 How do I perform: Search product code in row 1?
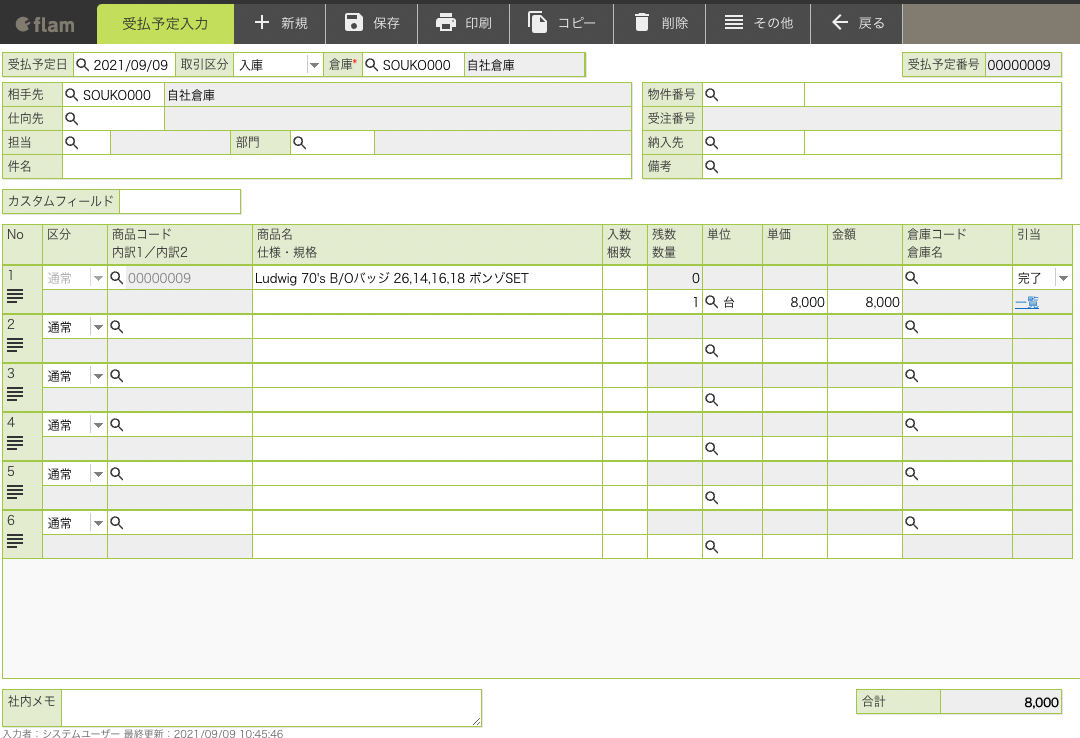click(x=116, y=278)
